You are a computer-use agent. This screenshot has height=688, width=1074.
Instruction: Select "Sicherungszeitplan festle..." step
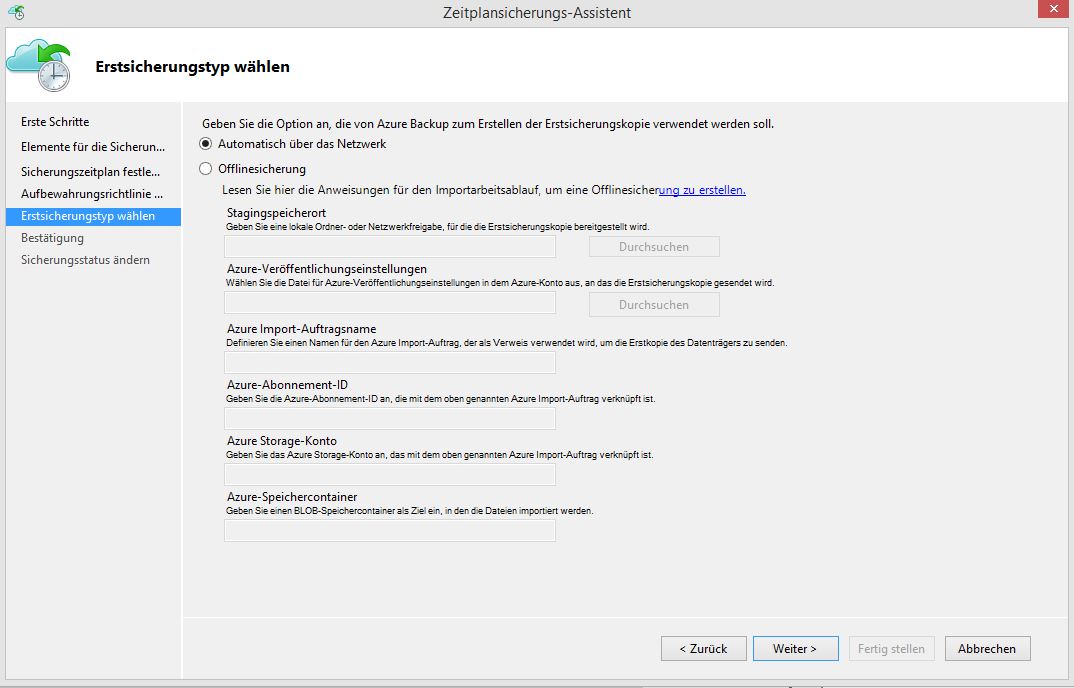click(85, 170)
